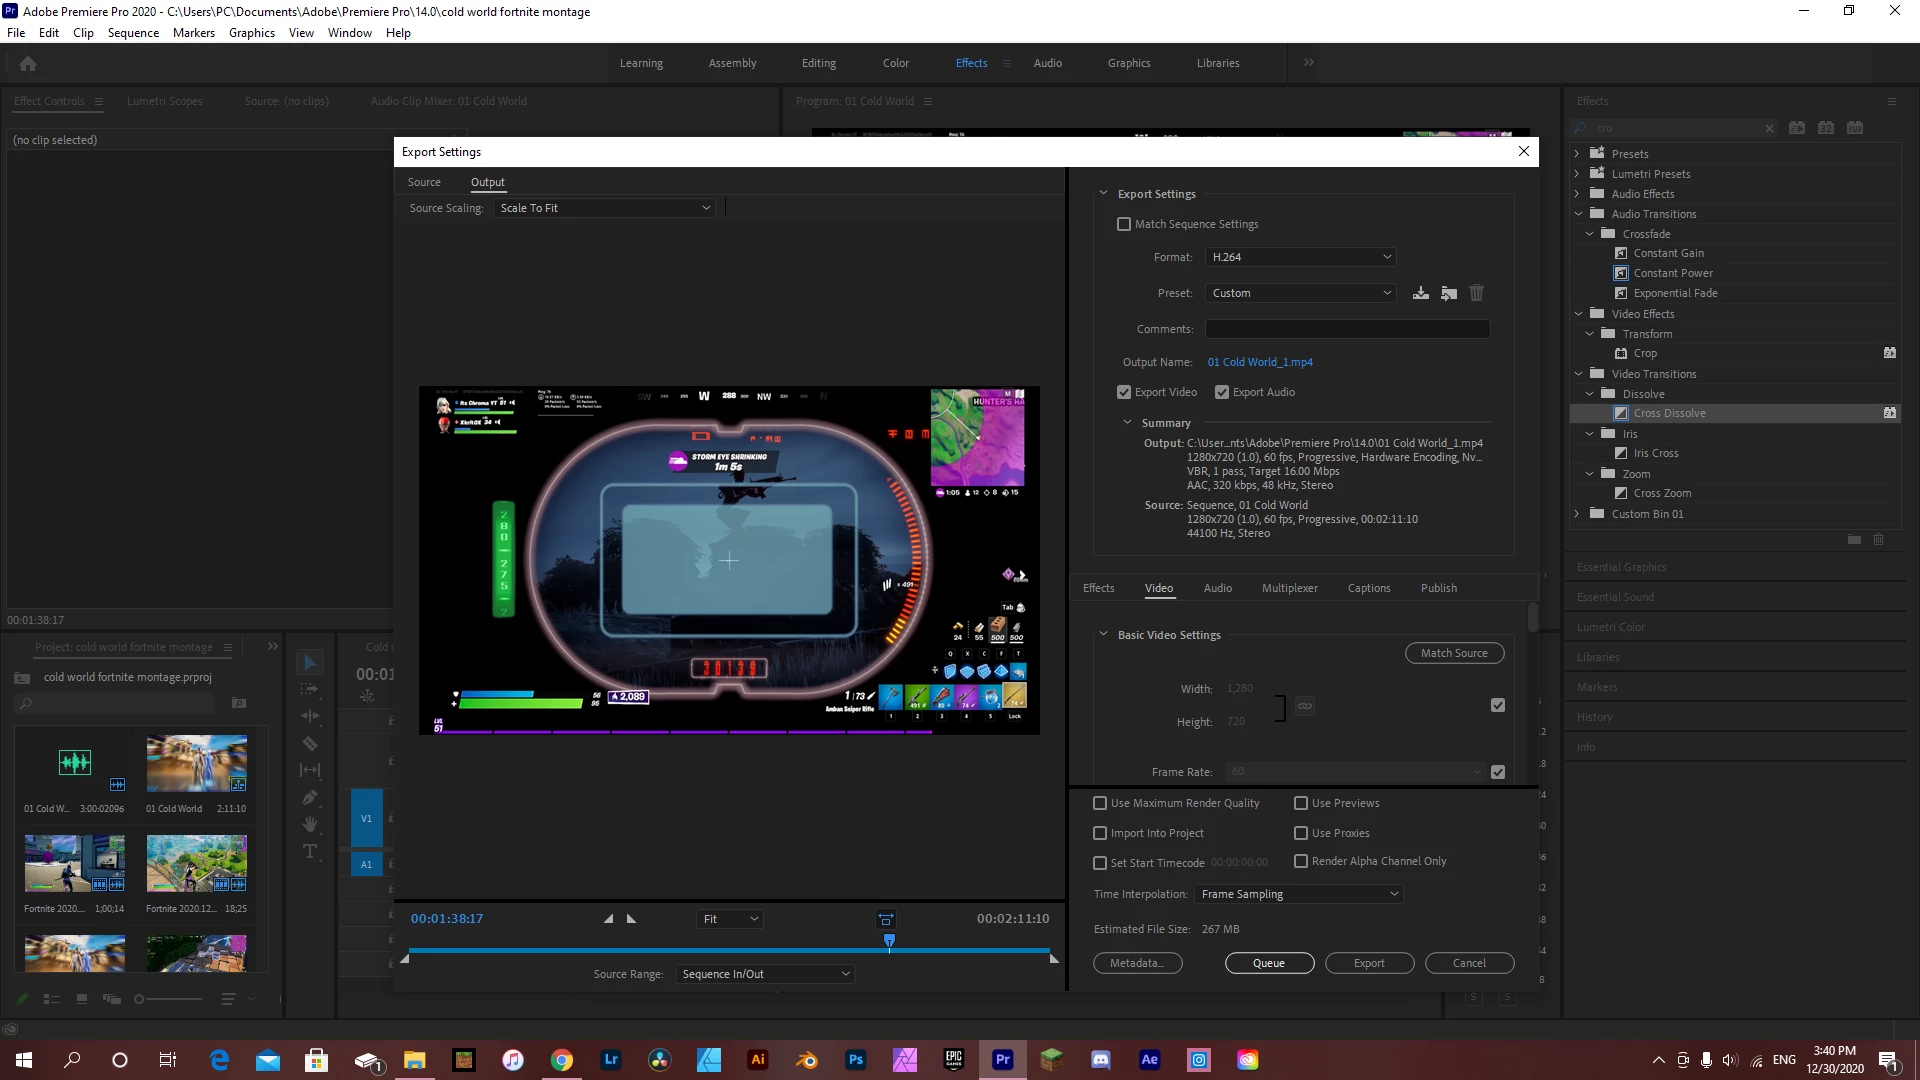This screenshot has width=1920, height=1080.
Task: Click the Set Out Point marker icon
Action: (631, 919)
